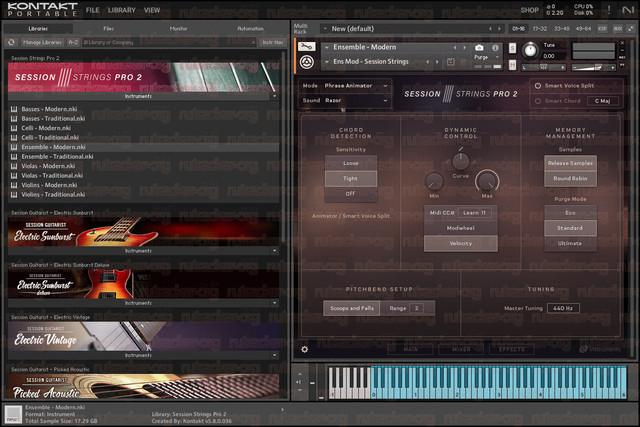Screen dimensions: 640x427
Task: Click the instrument Tune knob
Action: coord(530,50)
